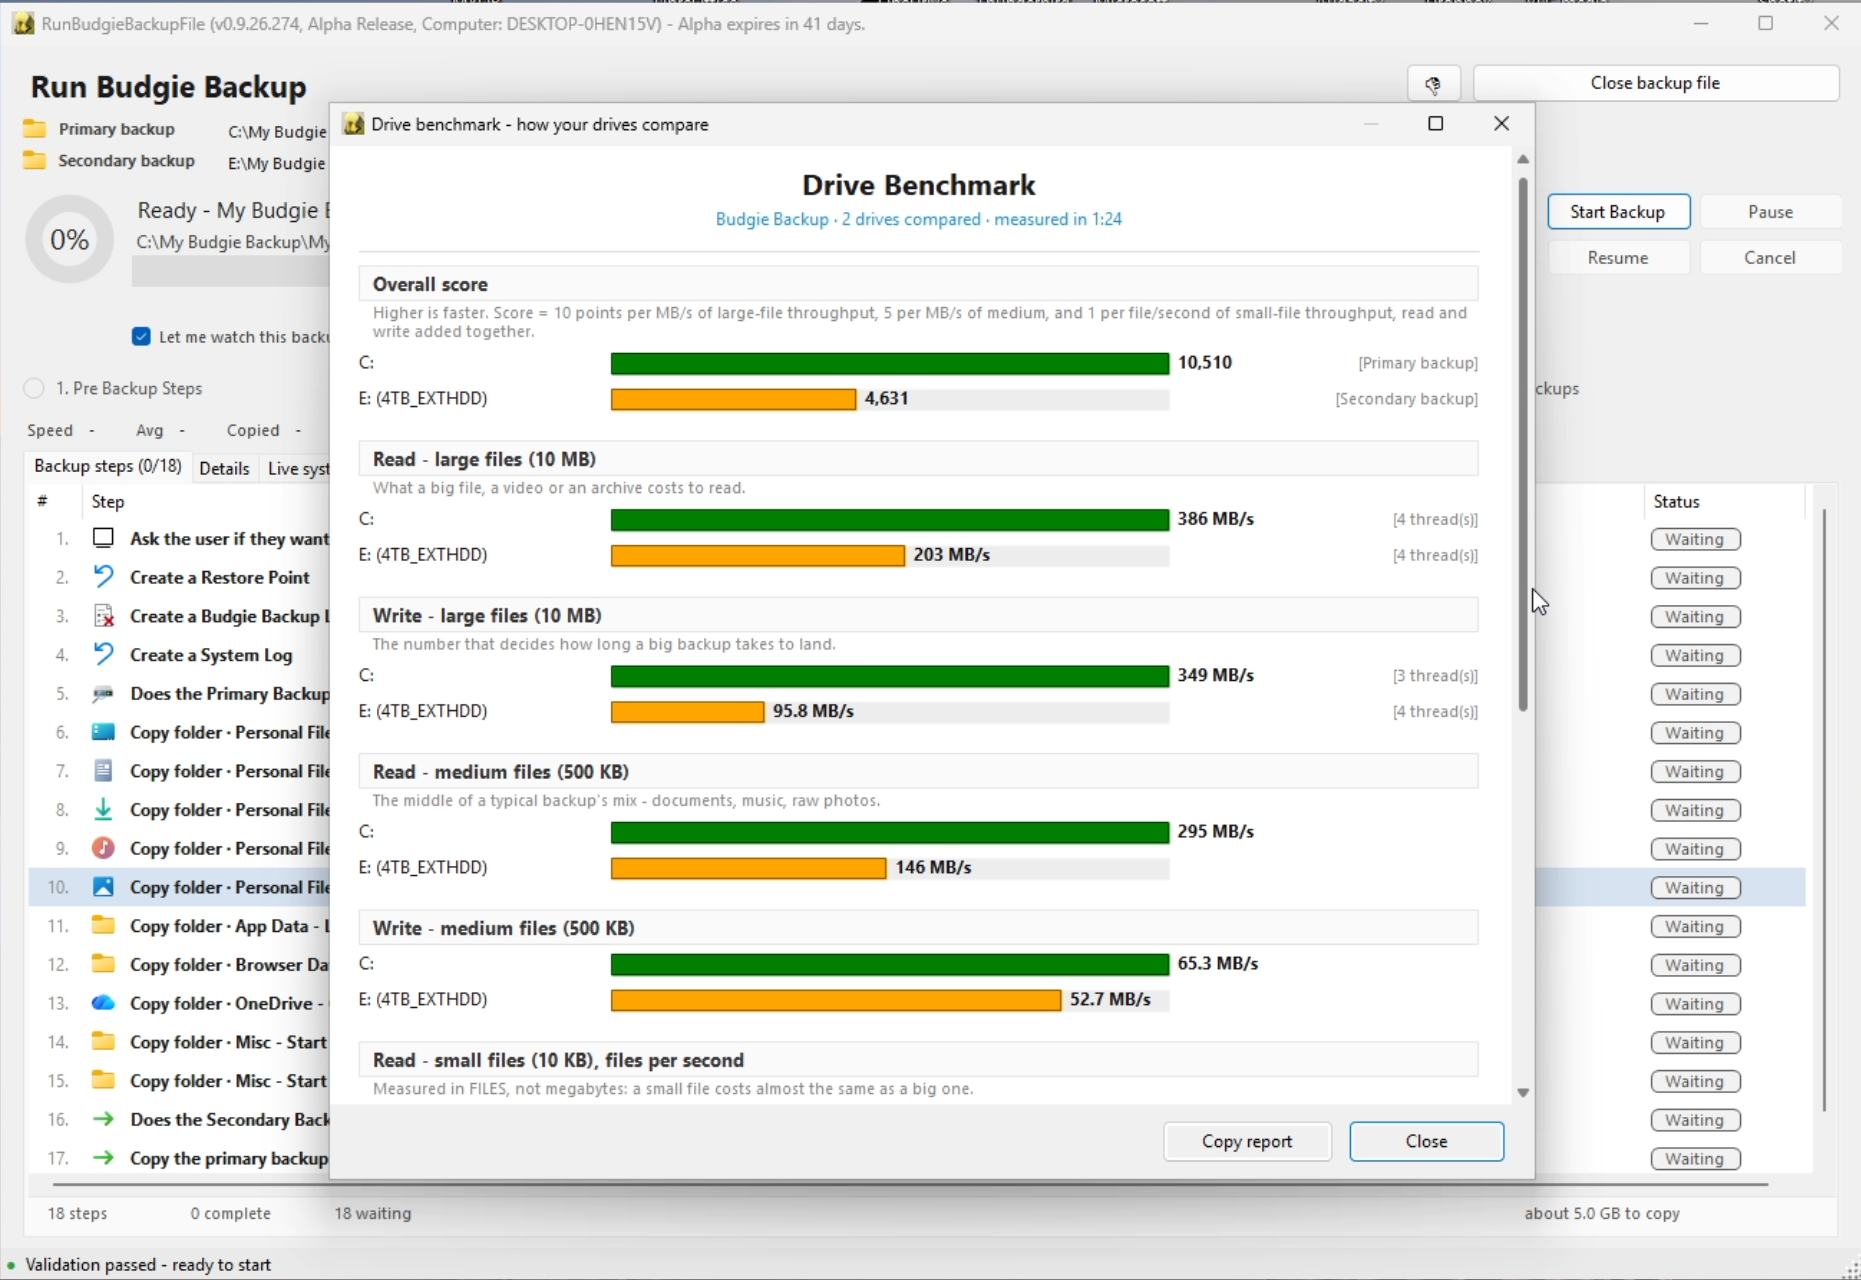Image resolution: width=1861 pixels, height=1280 pixels.
Task: Click Close backup file button
Action: tap(1656, 83)
